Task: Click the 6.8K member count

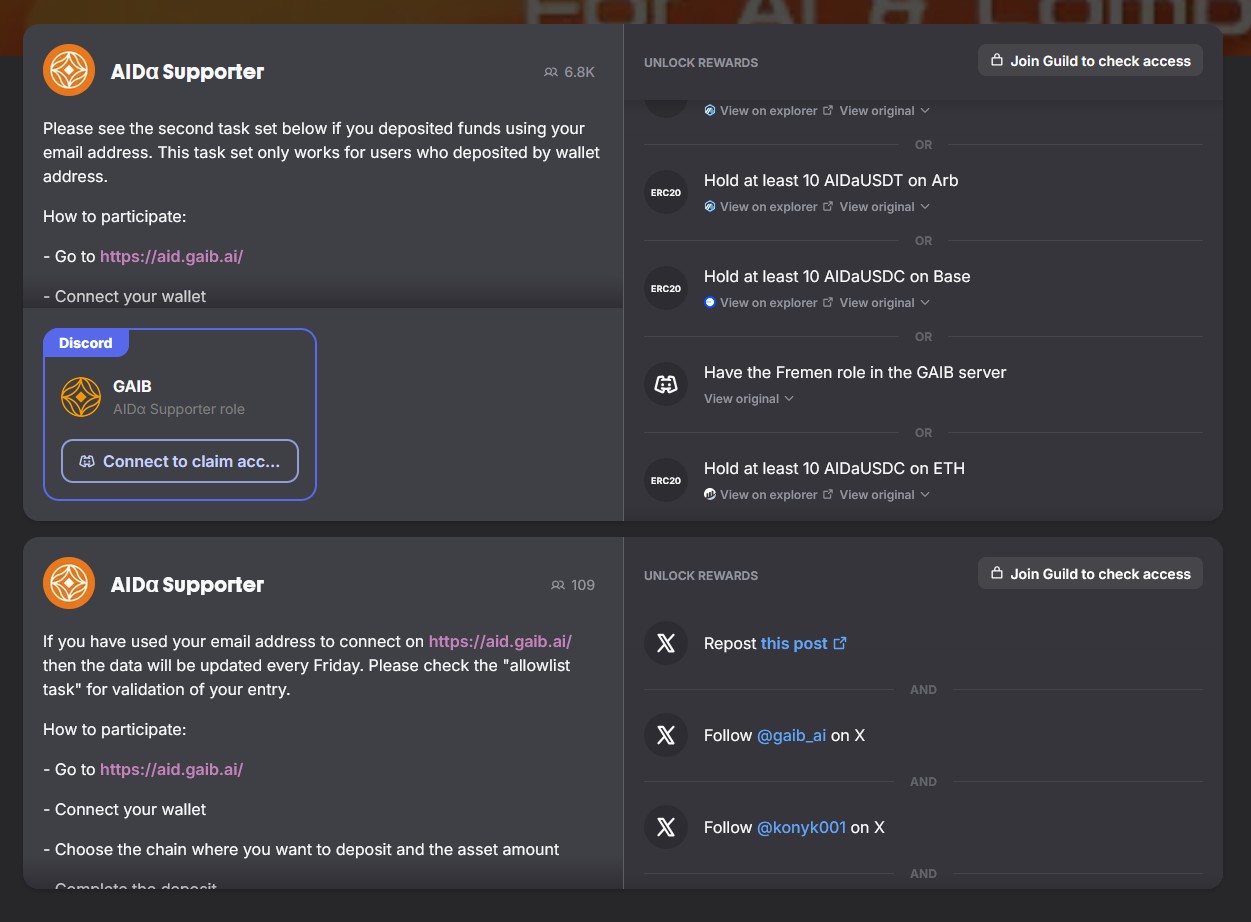Action: click(580, 72)
